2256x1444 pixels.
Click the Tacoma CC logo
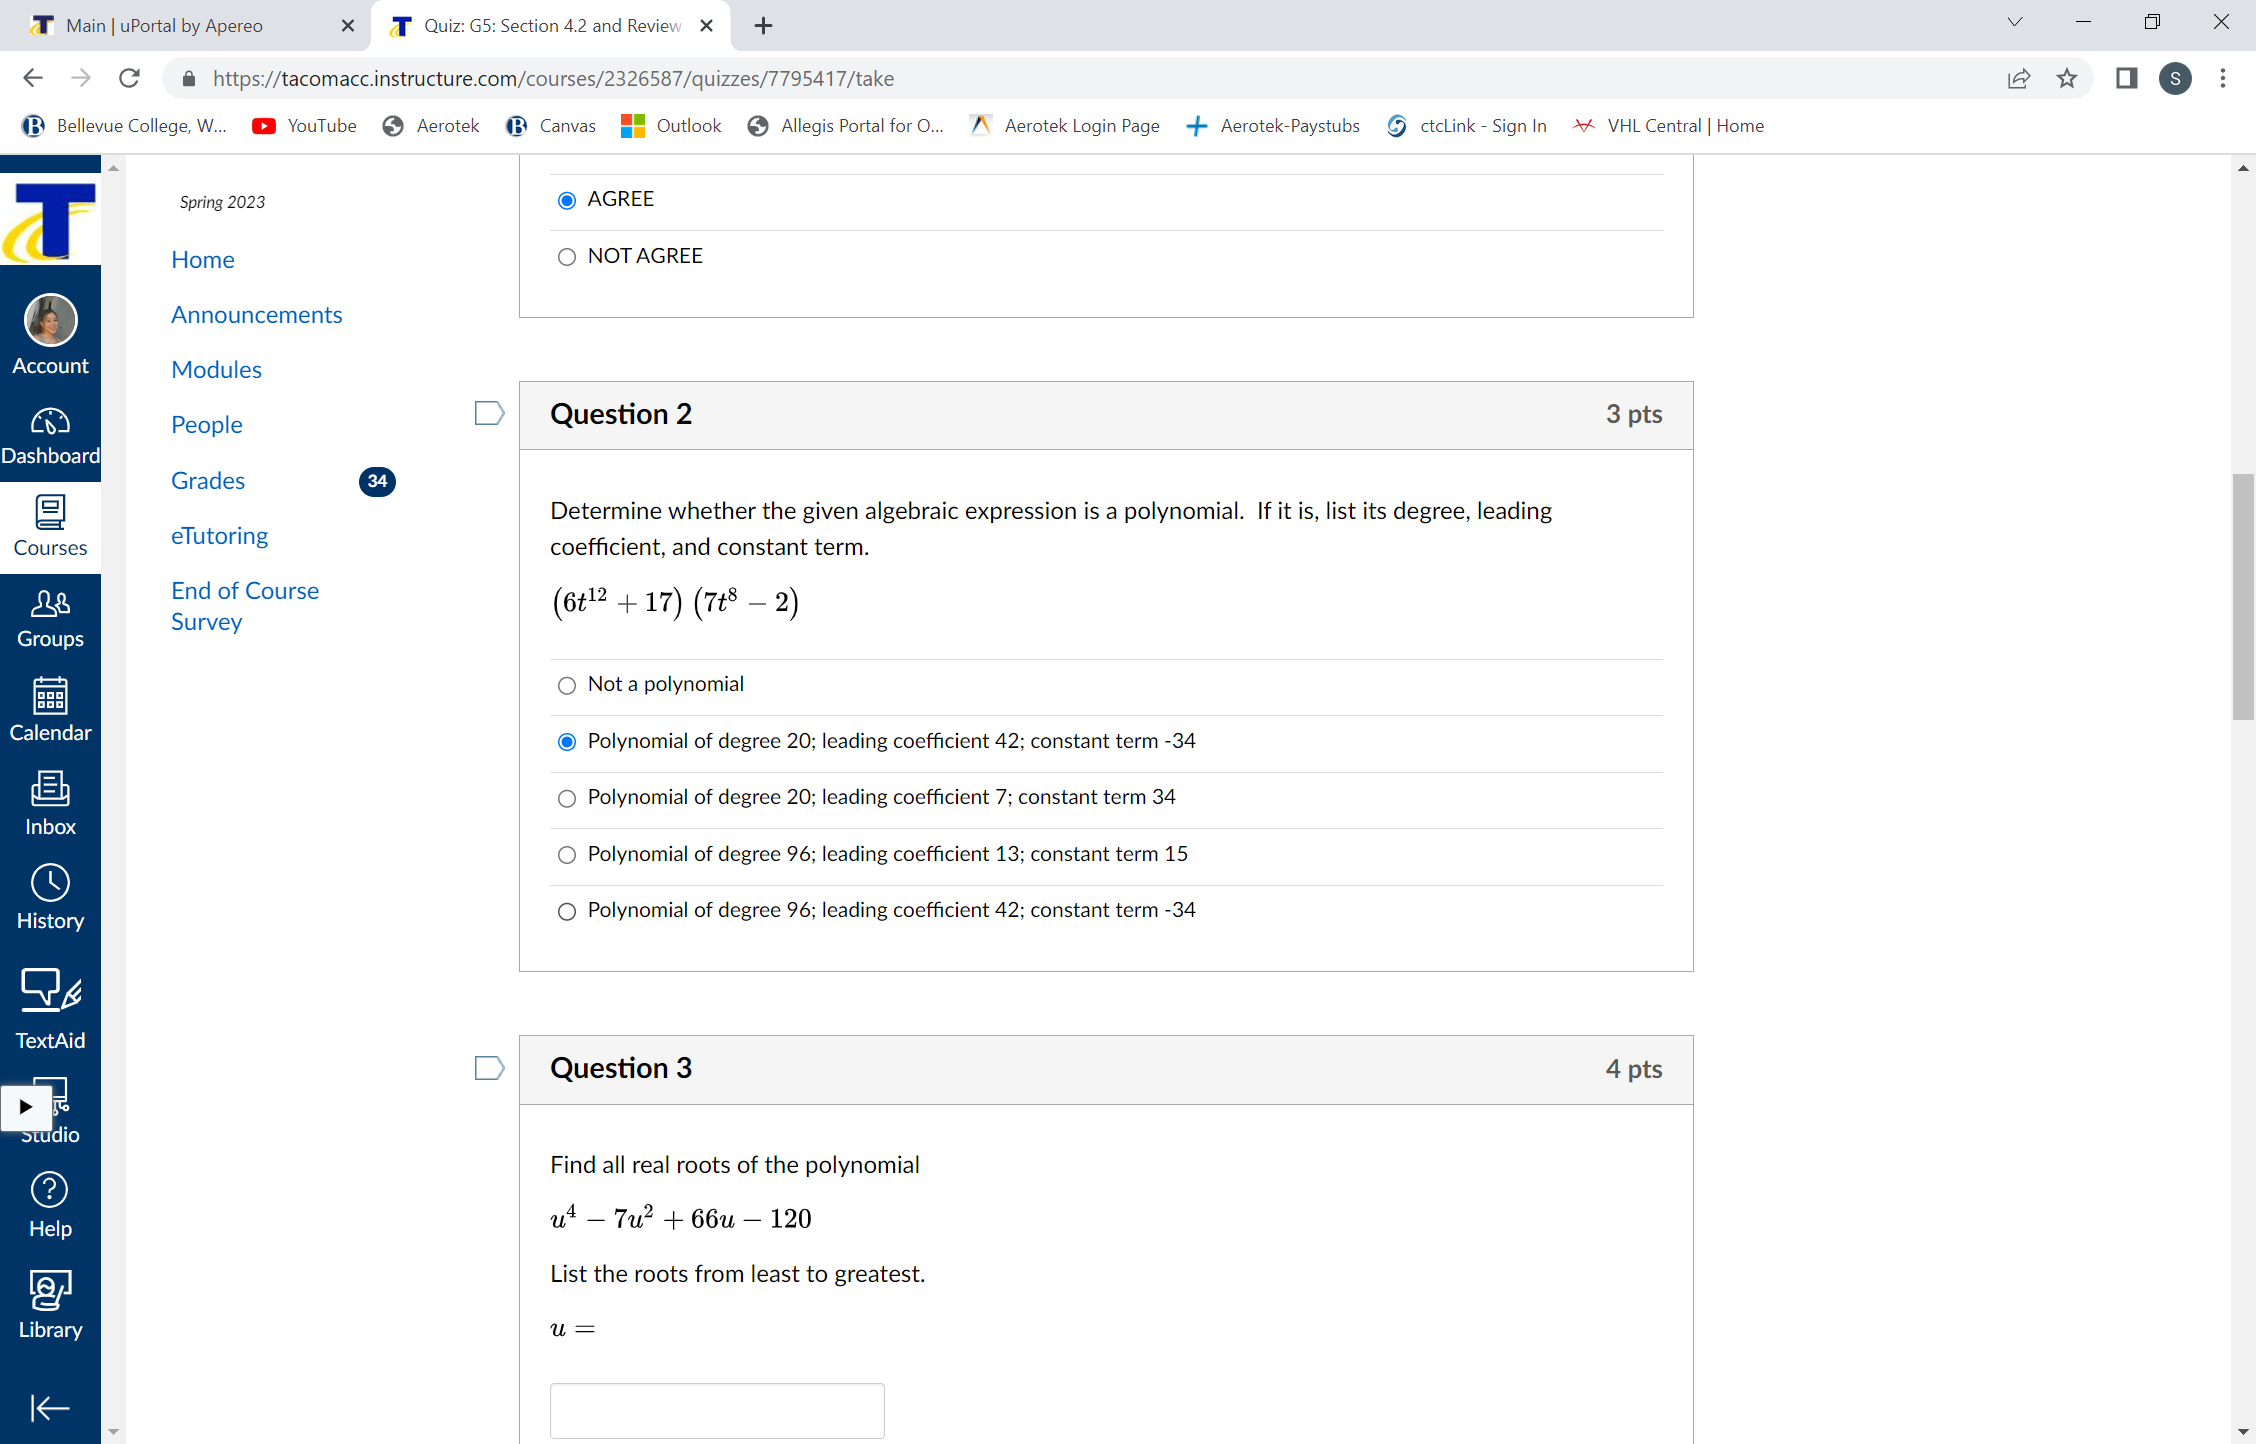click(x=50, y=220)
